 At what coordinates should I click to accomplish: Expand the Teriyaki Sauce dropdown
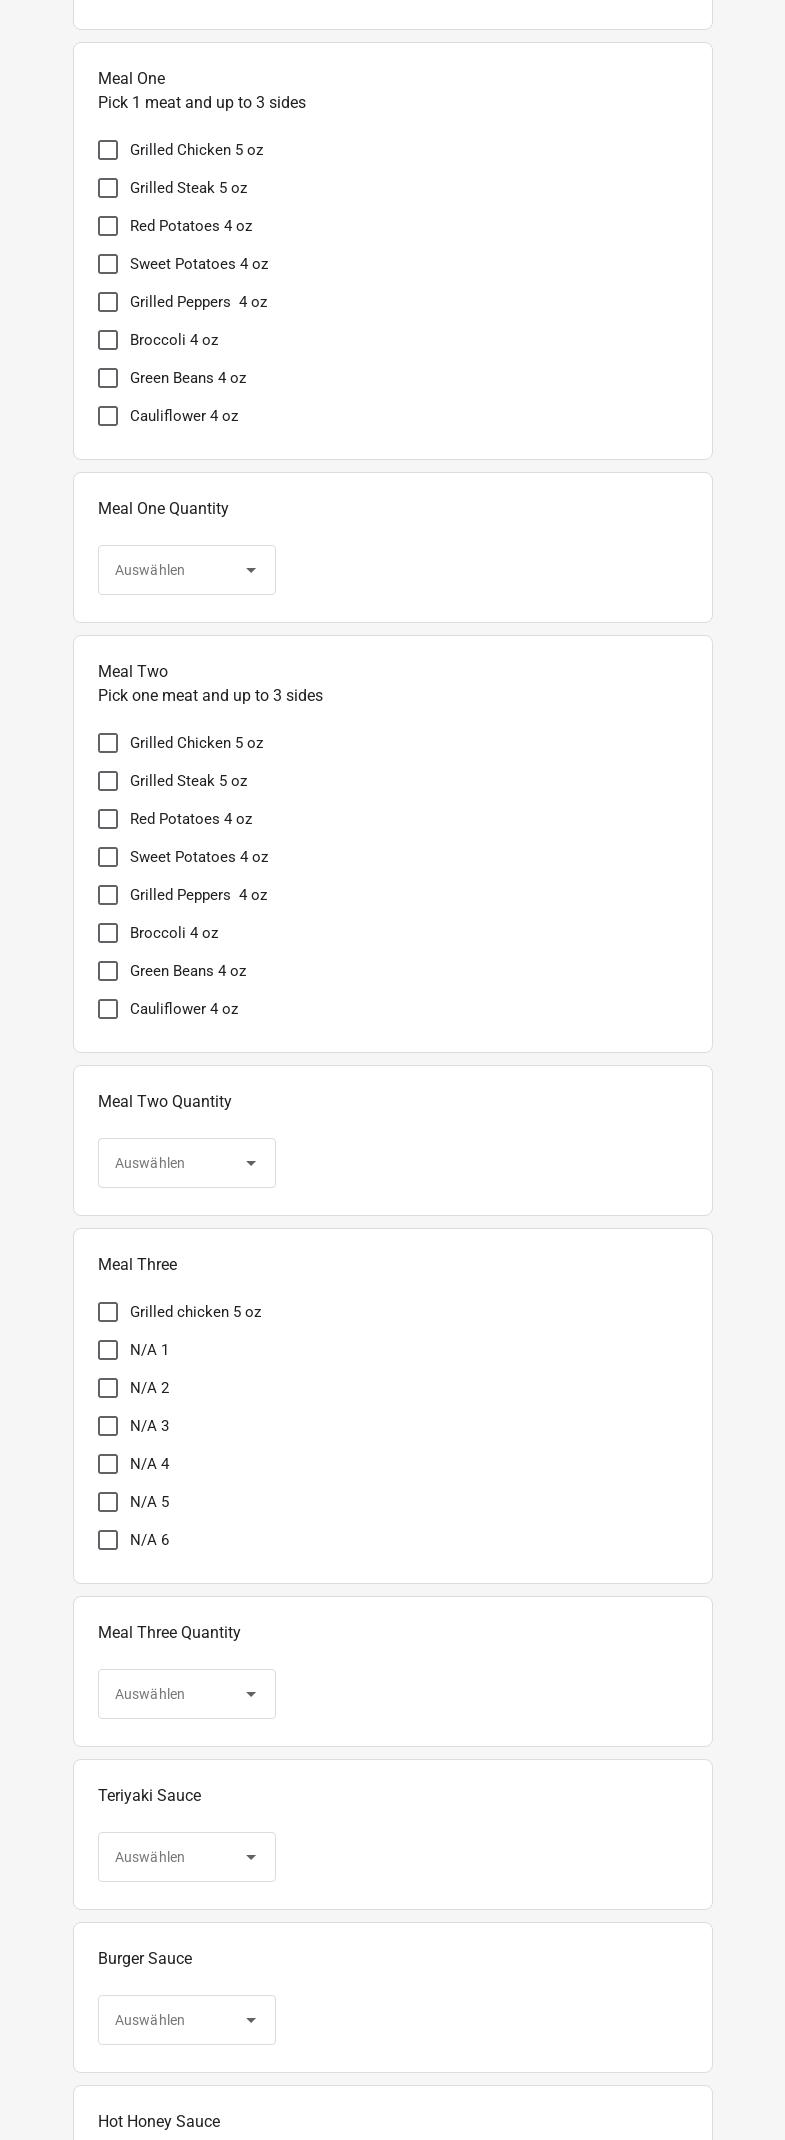187,1857
